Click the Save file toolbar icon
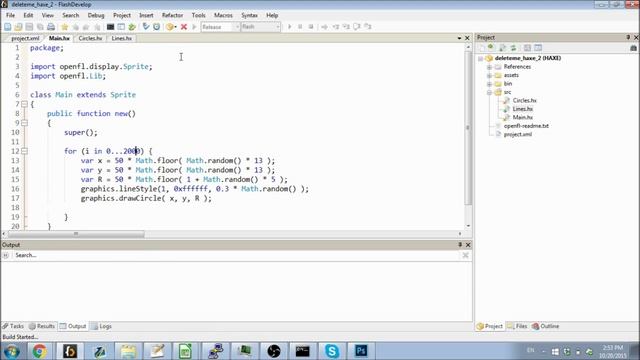The height and width of the screenshot is (360, 640). tap(29, 27)
